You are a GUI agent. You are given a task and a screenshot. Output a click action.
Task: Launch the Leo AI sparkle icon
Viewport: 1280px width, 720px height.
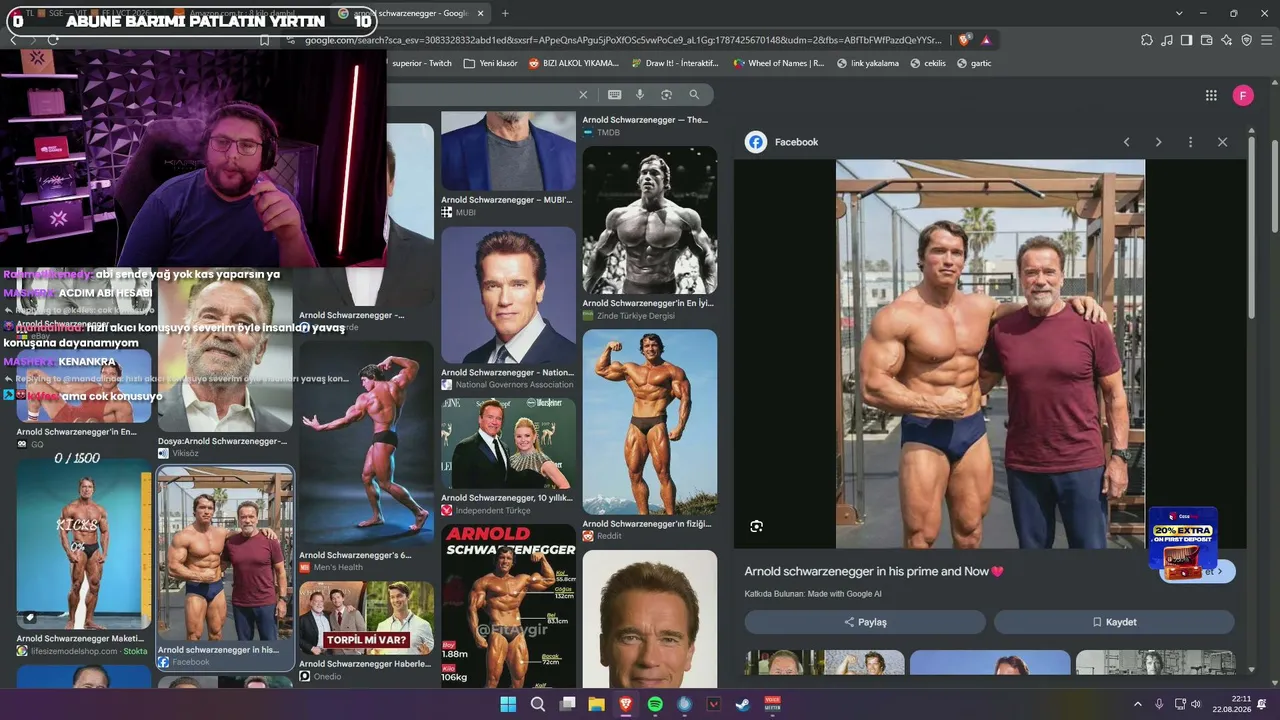1227,40
